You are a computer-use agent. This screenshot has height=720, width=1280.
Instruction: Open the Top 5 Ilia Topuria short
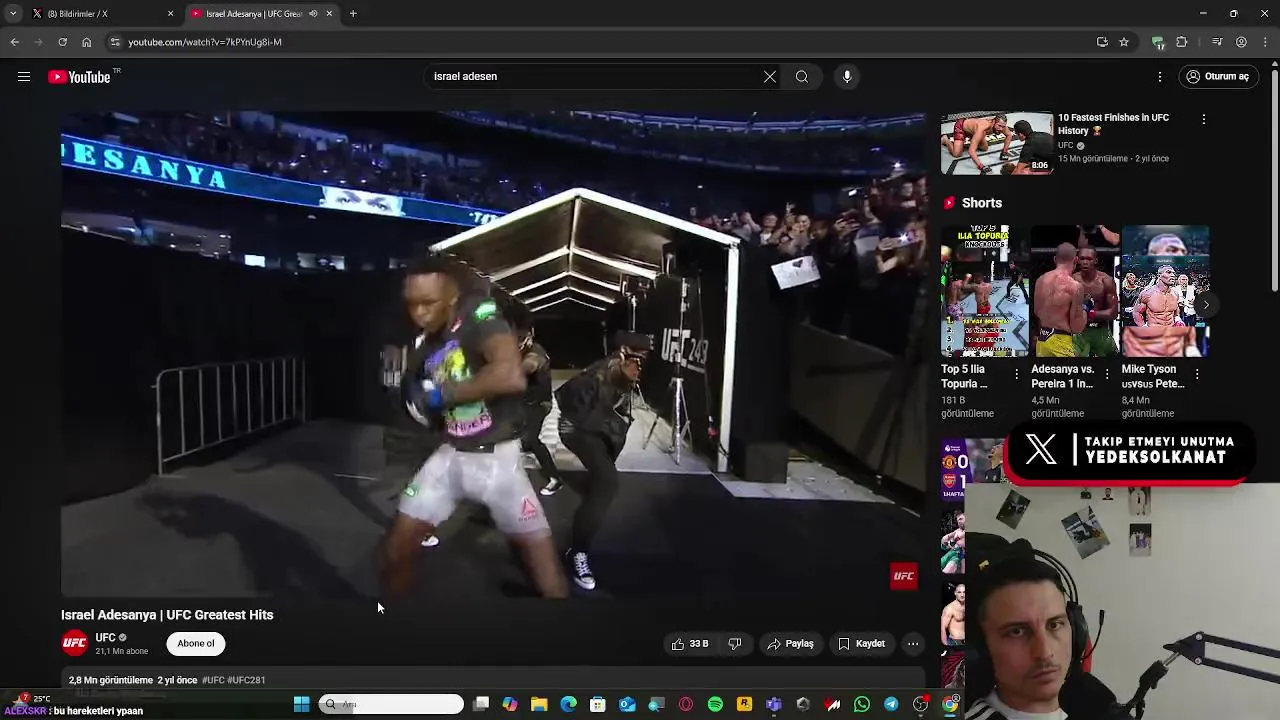985,291
